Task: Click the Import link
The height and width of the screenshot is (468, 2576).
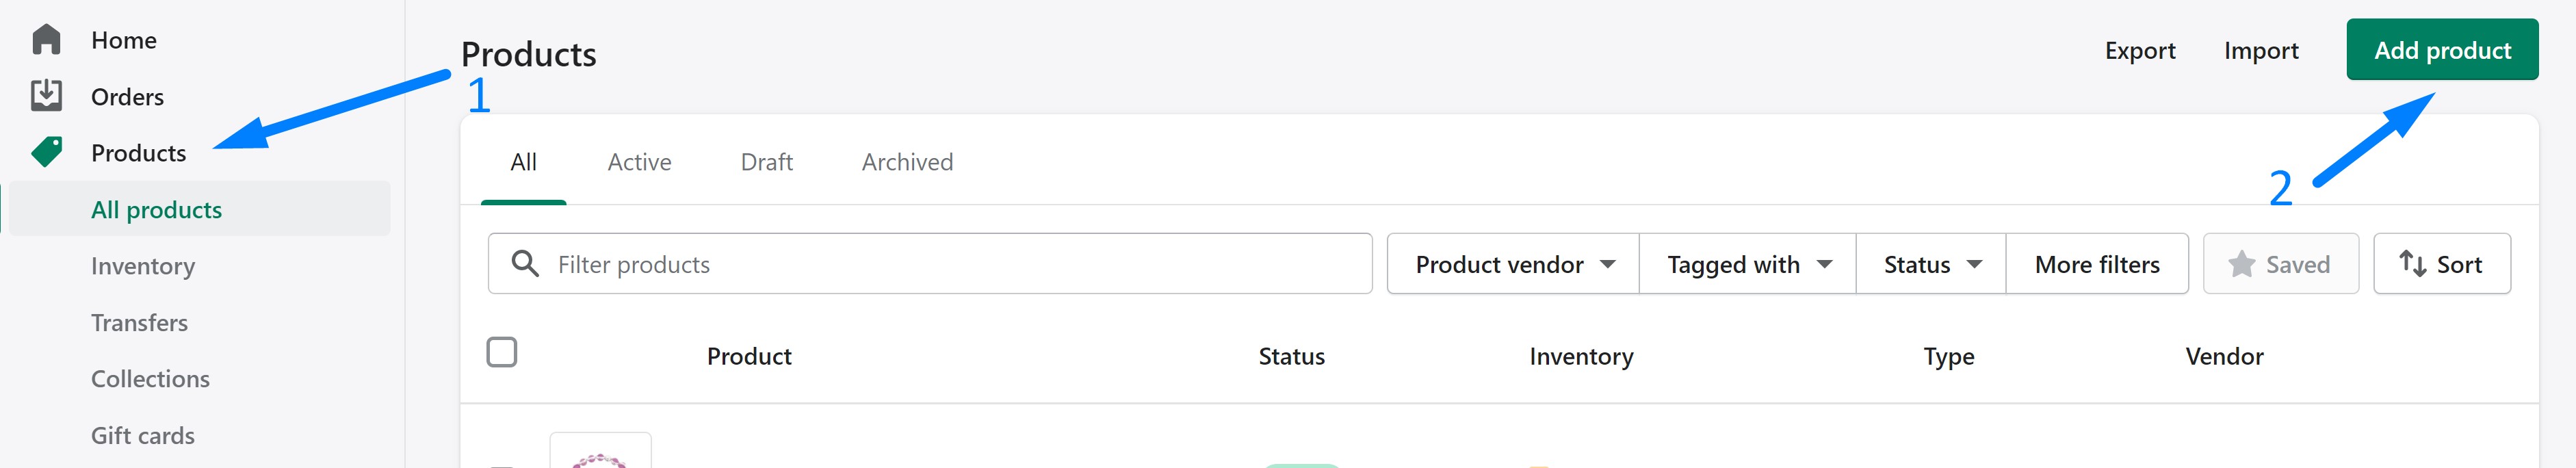Action: coord(2260,51)
